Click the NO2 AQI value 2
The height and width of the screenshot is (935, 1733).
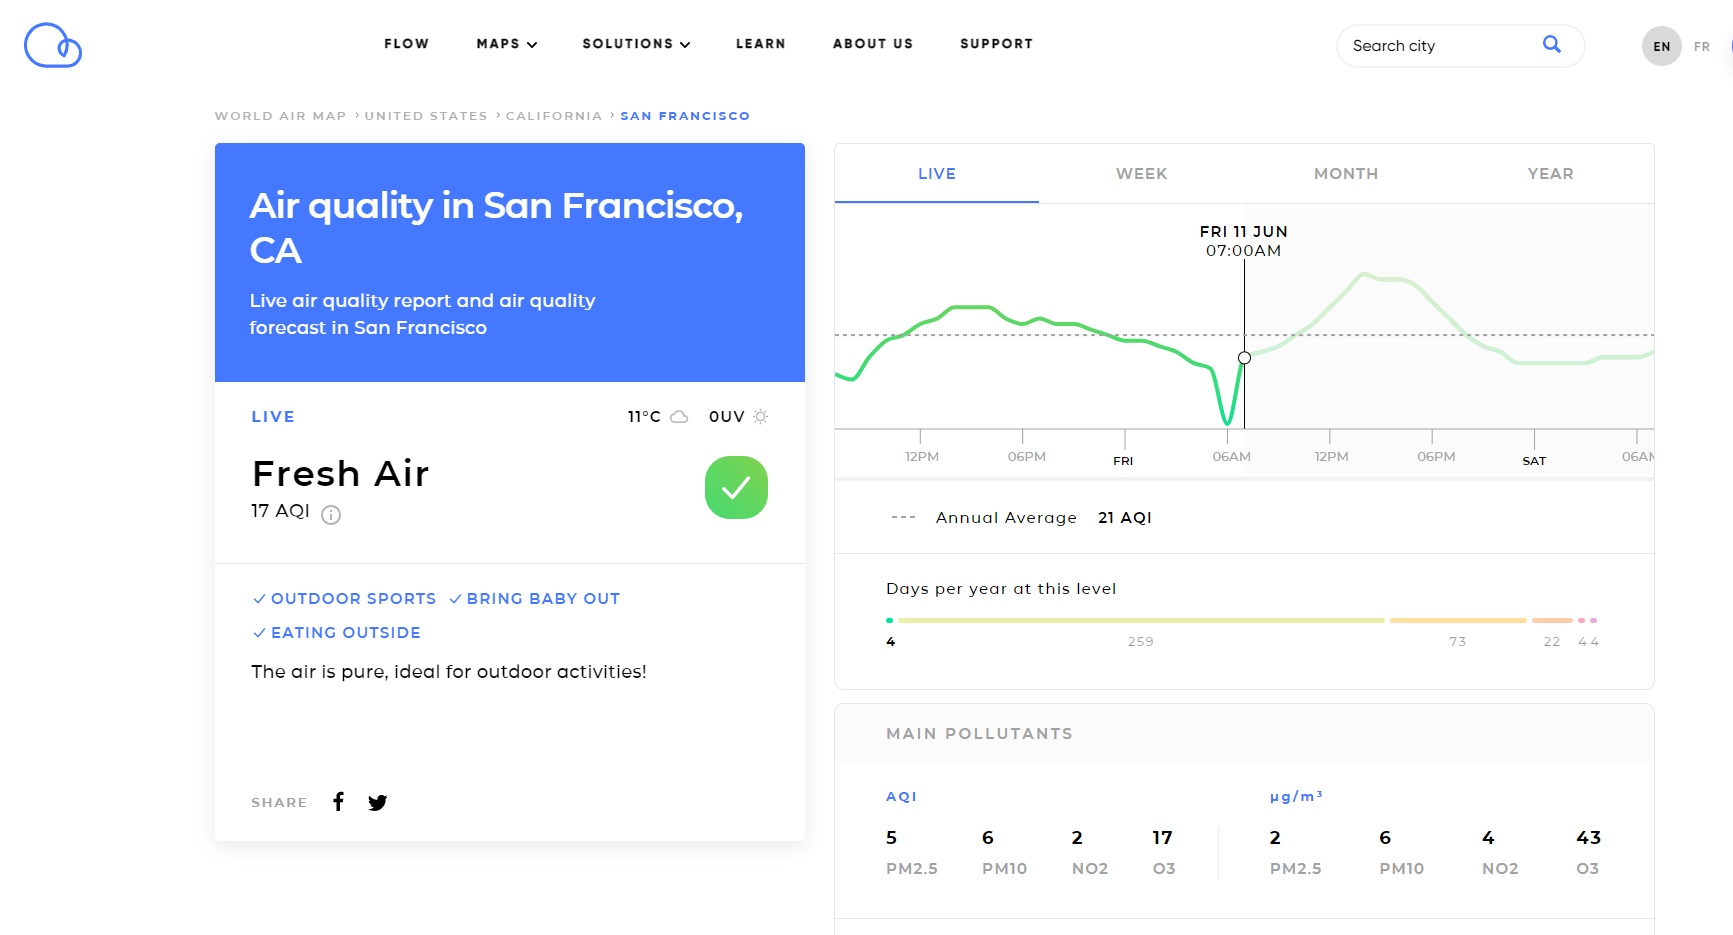1077,838
